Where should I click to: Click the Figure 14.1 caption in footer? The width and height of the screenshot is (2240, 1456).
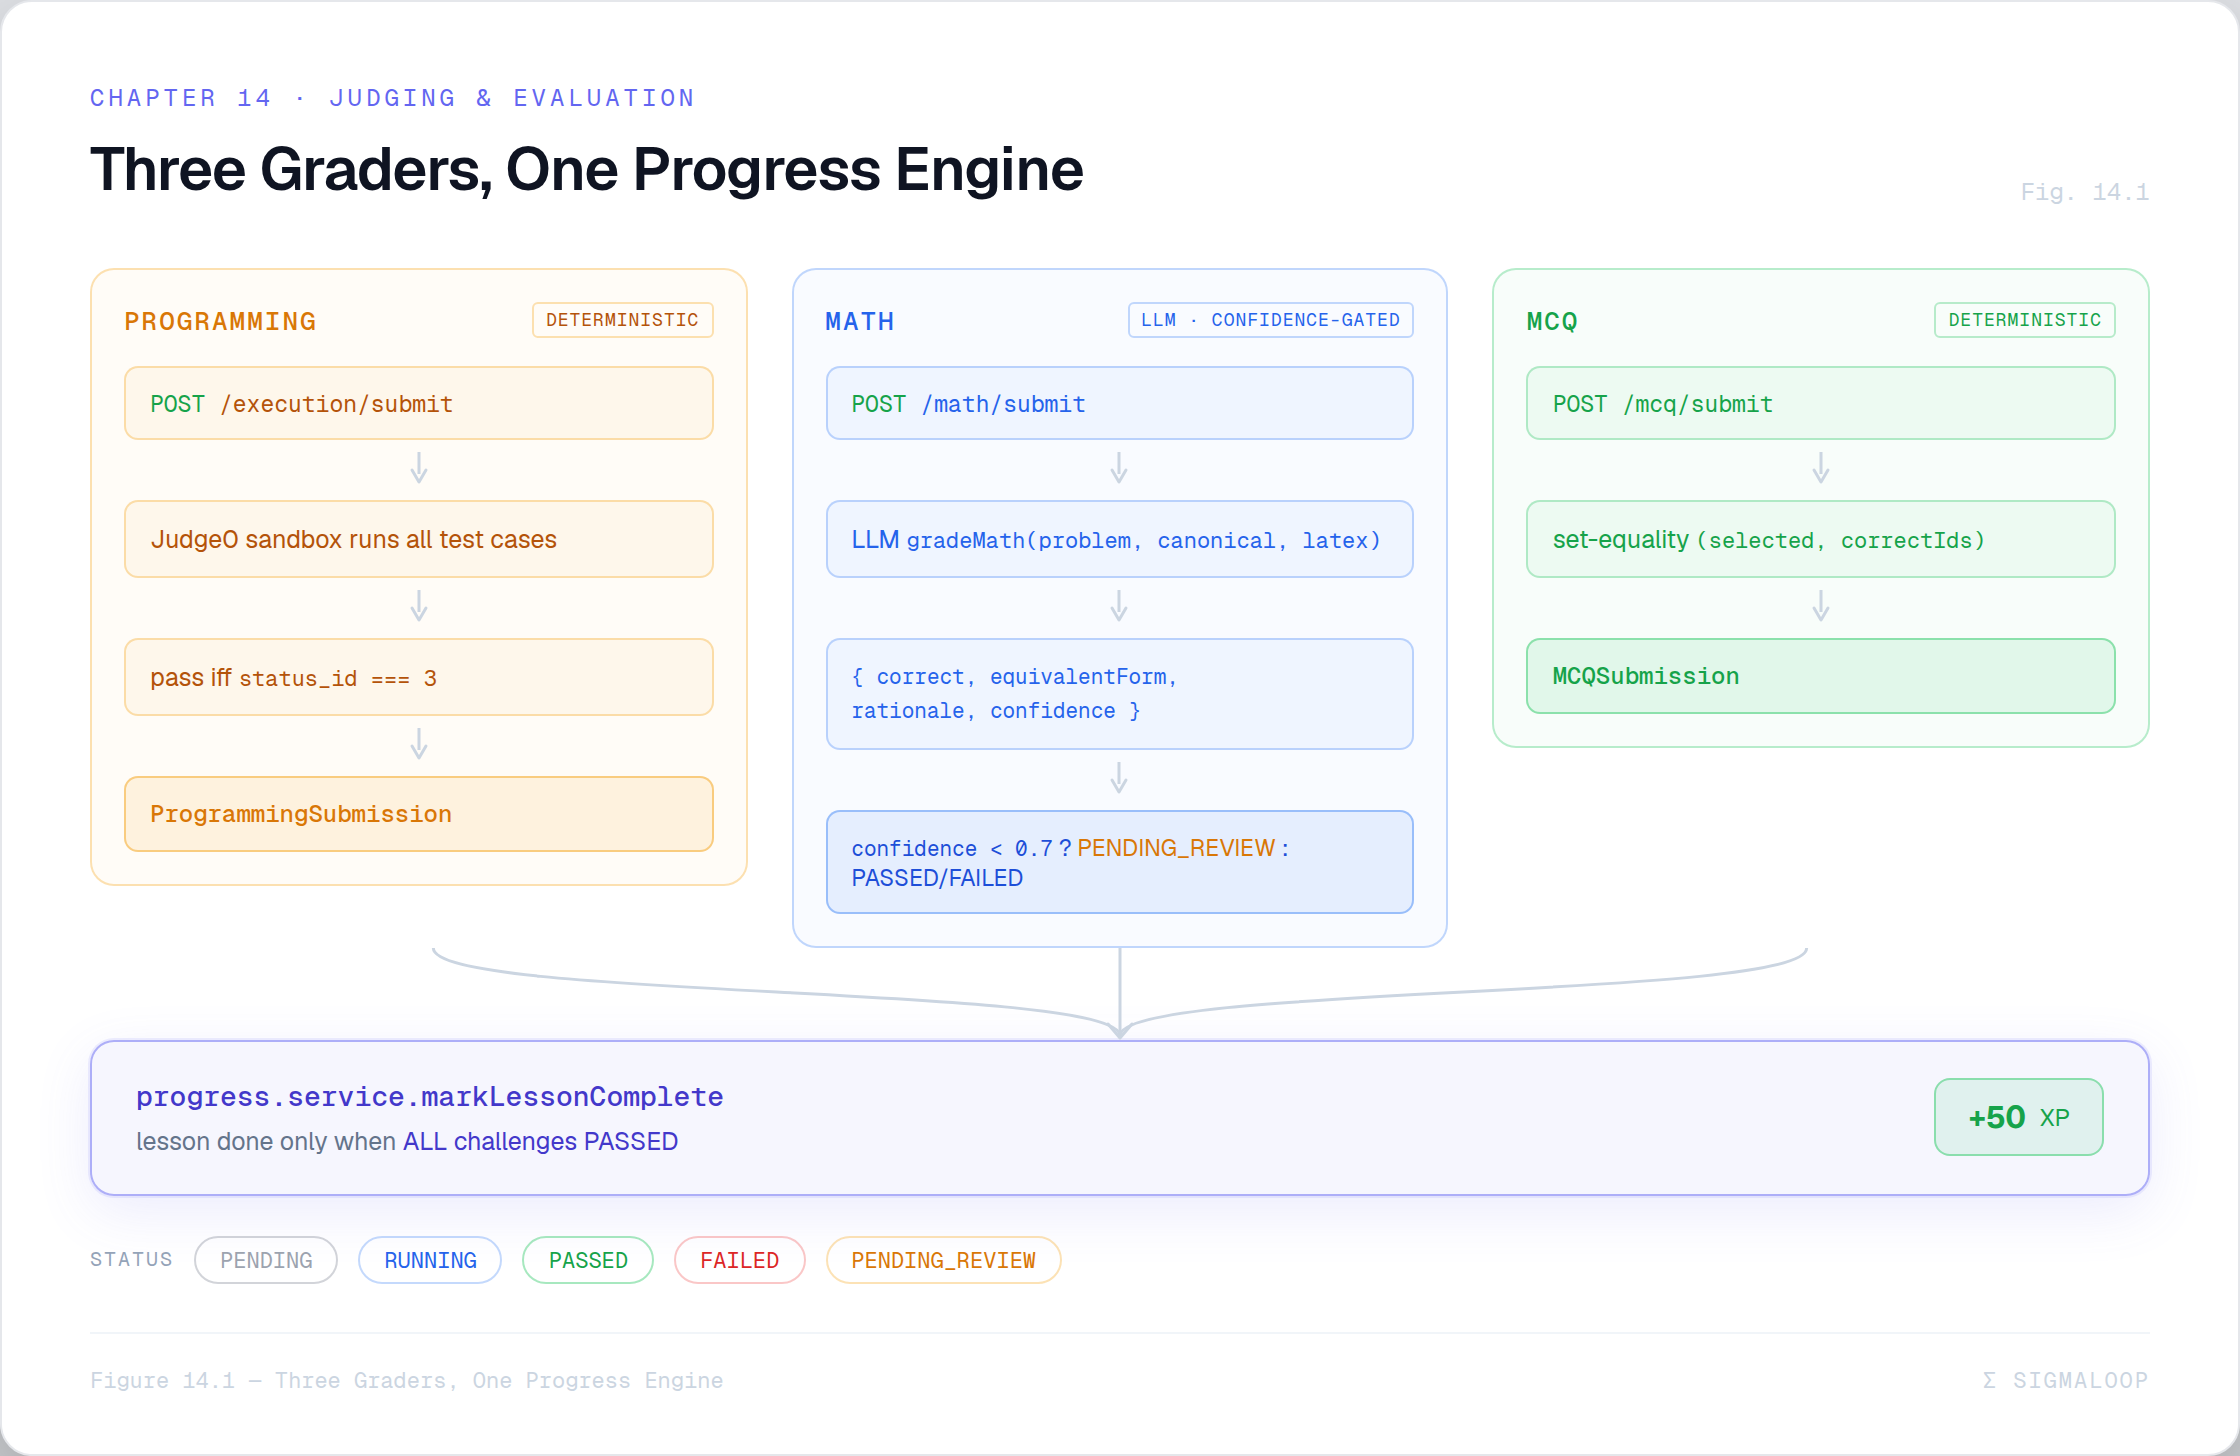coord(407,1380)
